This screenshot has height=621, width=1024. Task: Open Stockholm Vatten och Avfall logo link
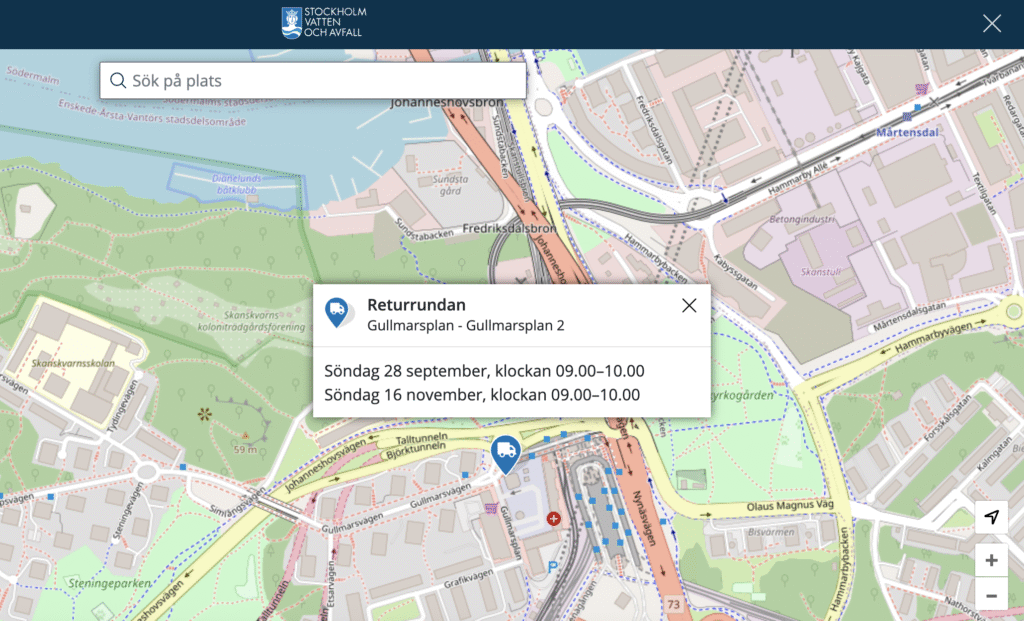324,23
